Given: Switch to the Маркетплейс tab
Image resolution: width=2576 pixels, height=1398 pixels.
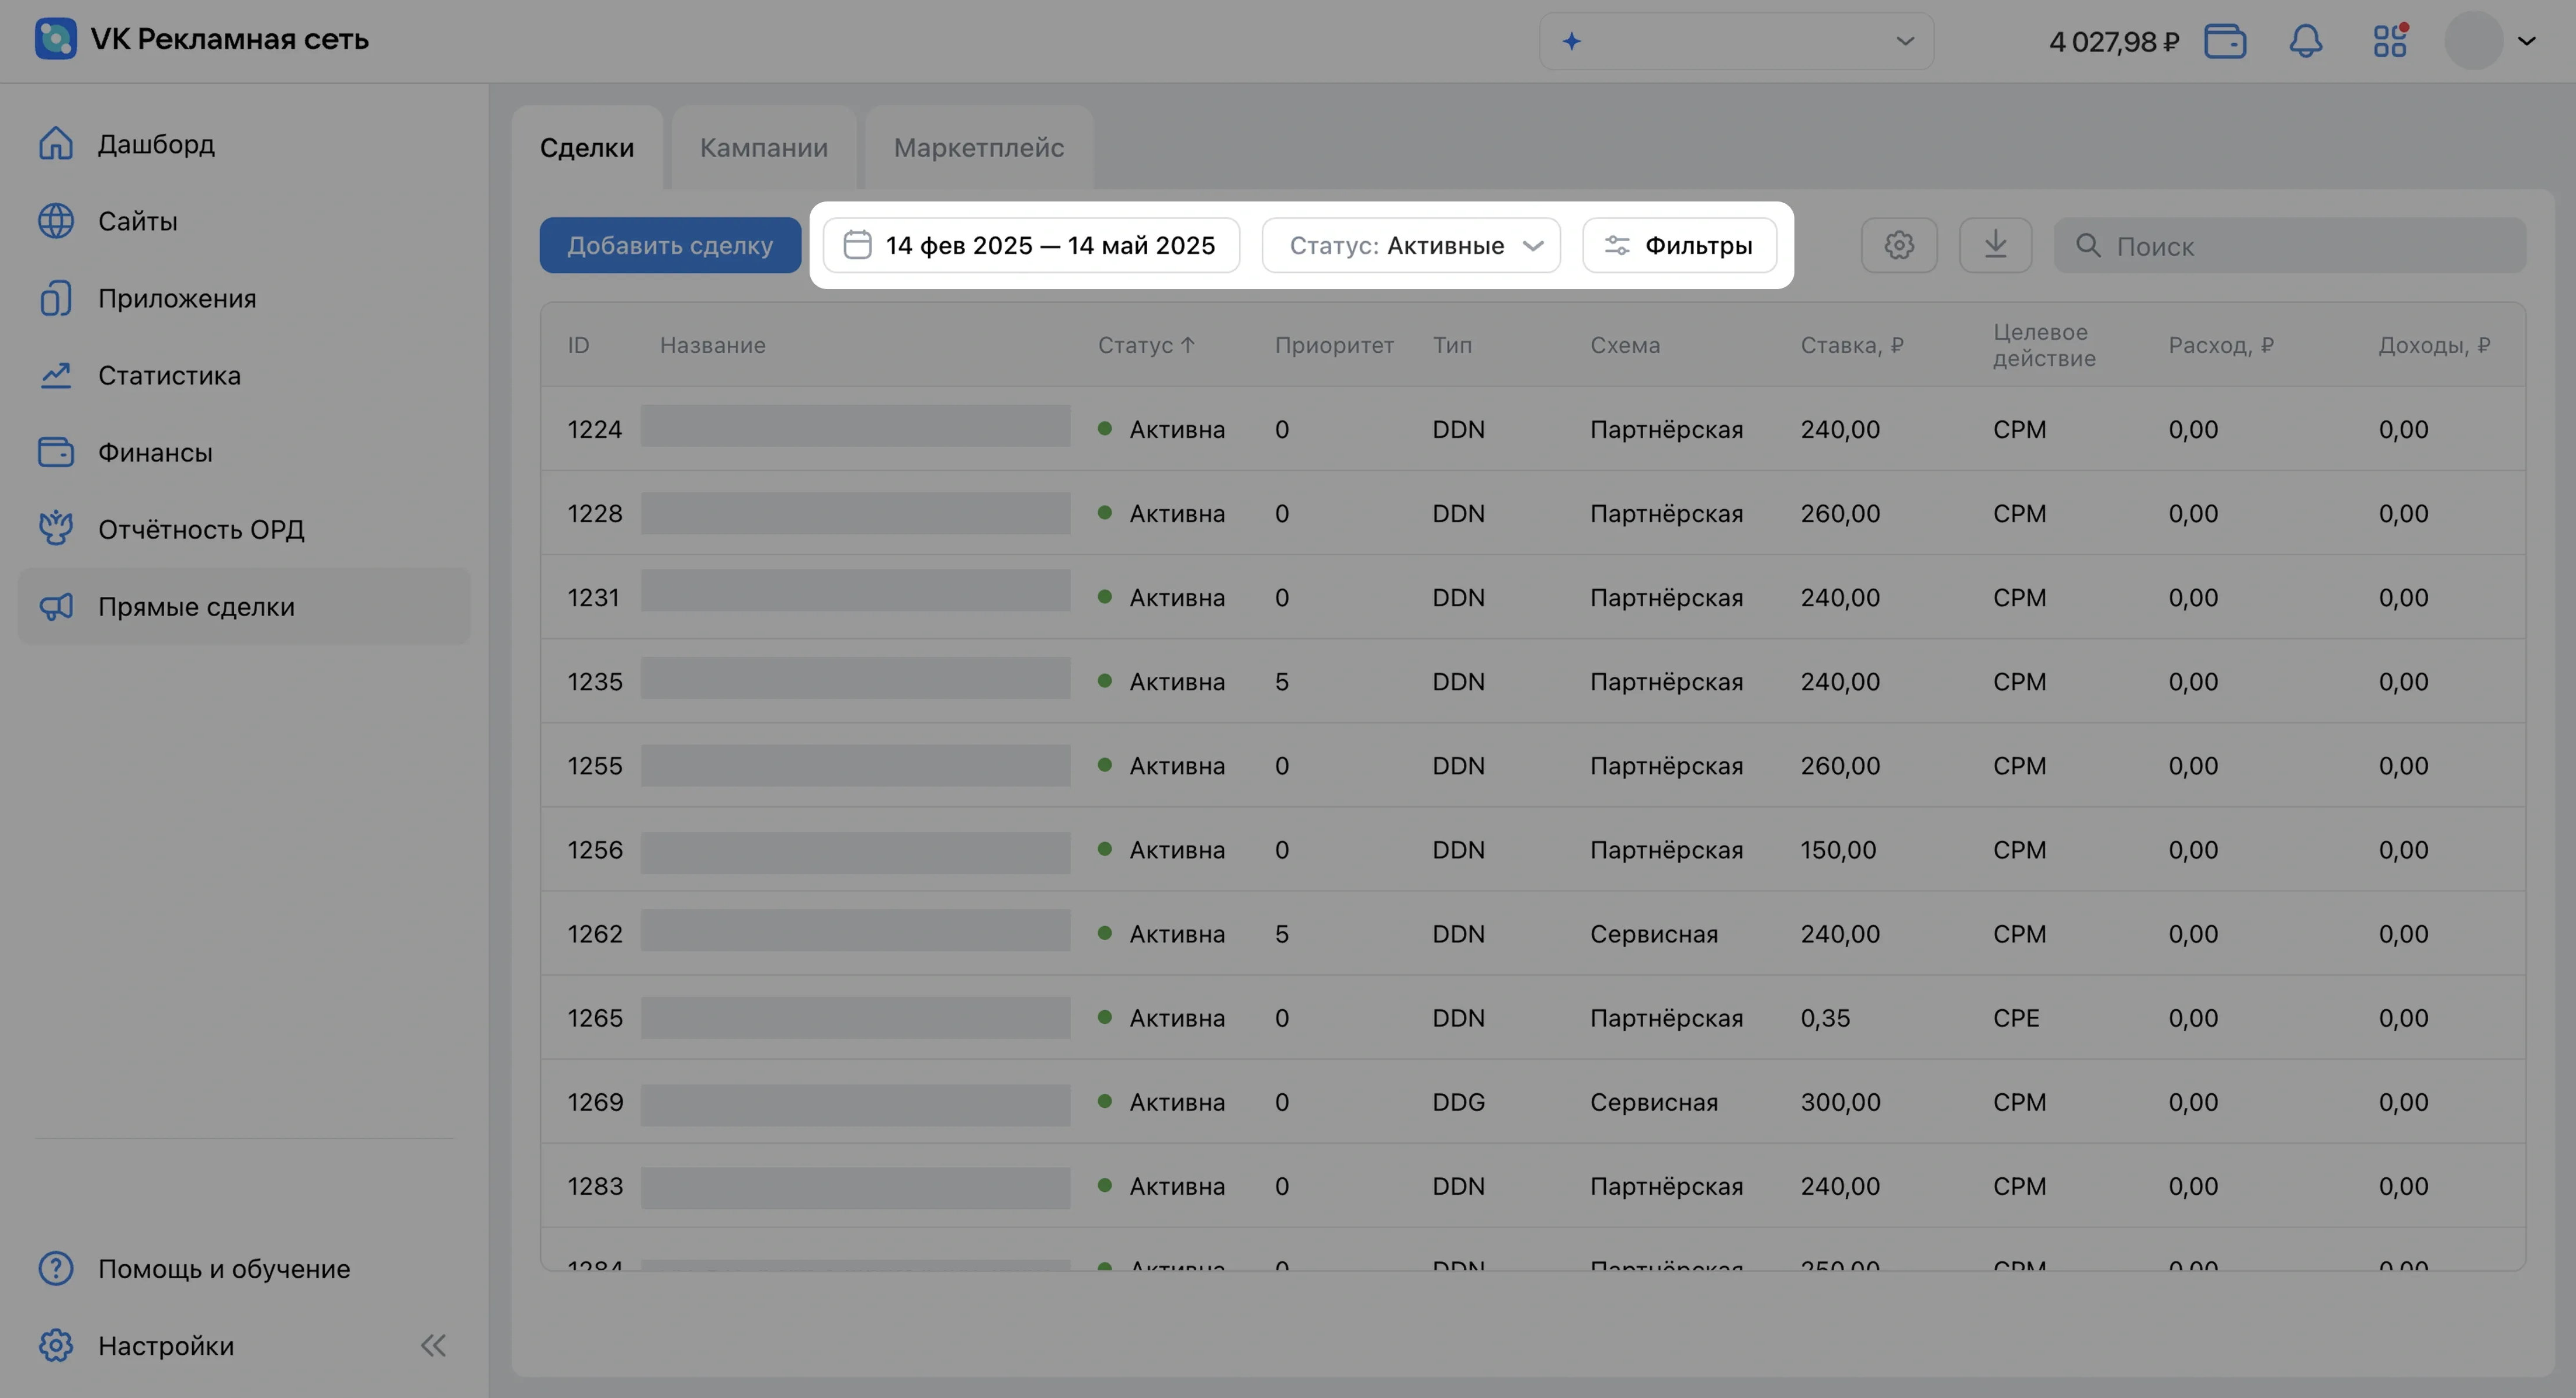Looking at the screenshot, I should (x=979, y=148).
